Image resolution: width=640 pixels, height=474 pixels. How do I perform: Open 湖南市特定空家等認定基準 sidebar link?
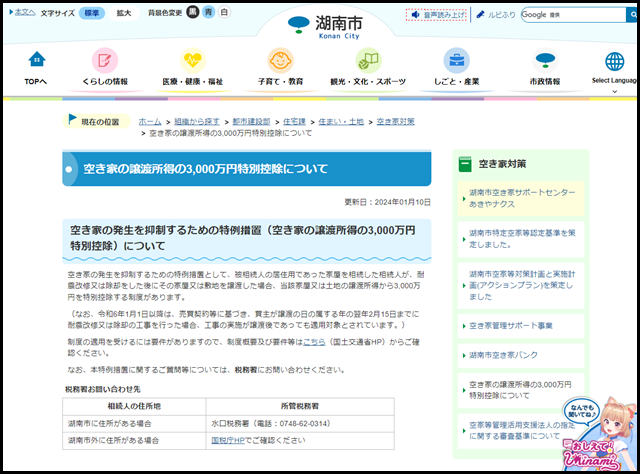pyautogui.click(x=521, y=239)
